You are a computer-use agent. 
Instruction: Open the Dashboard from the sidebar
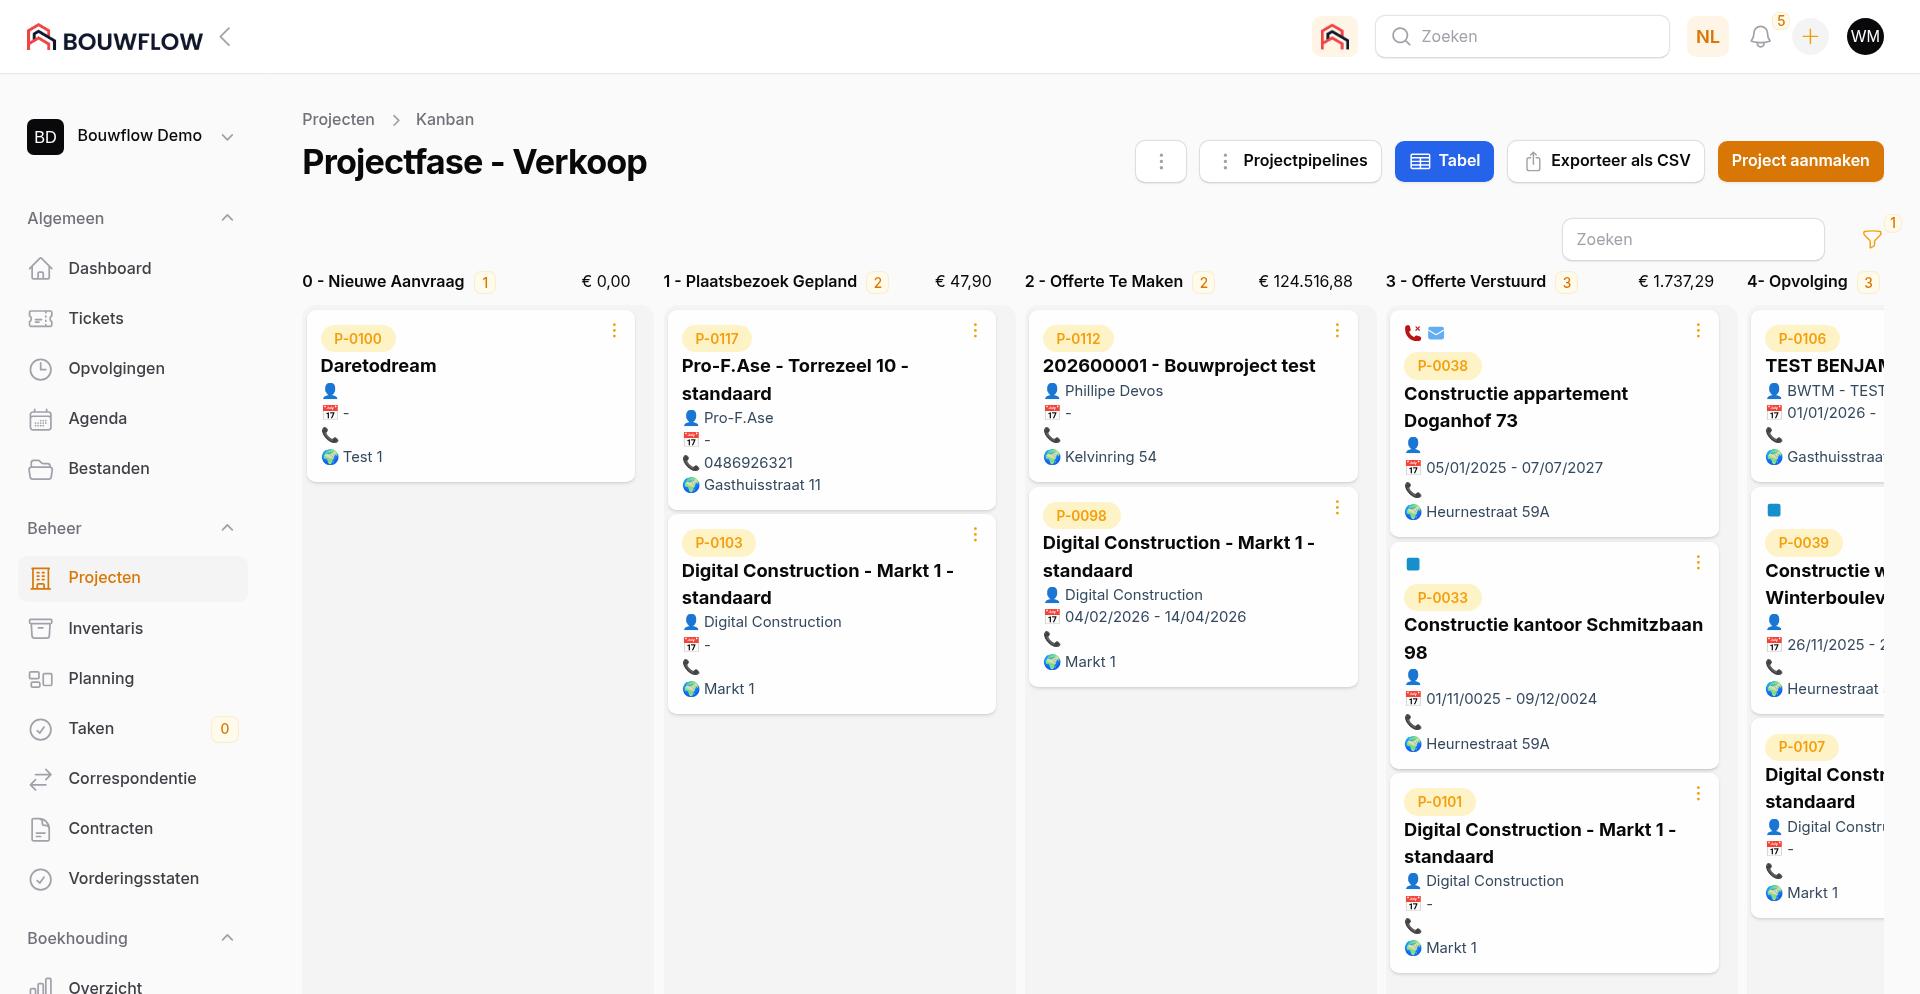tap(109, 268)
